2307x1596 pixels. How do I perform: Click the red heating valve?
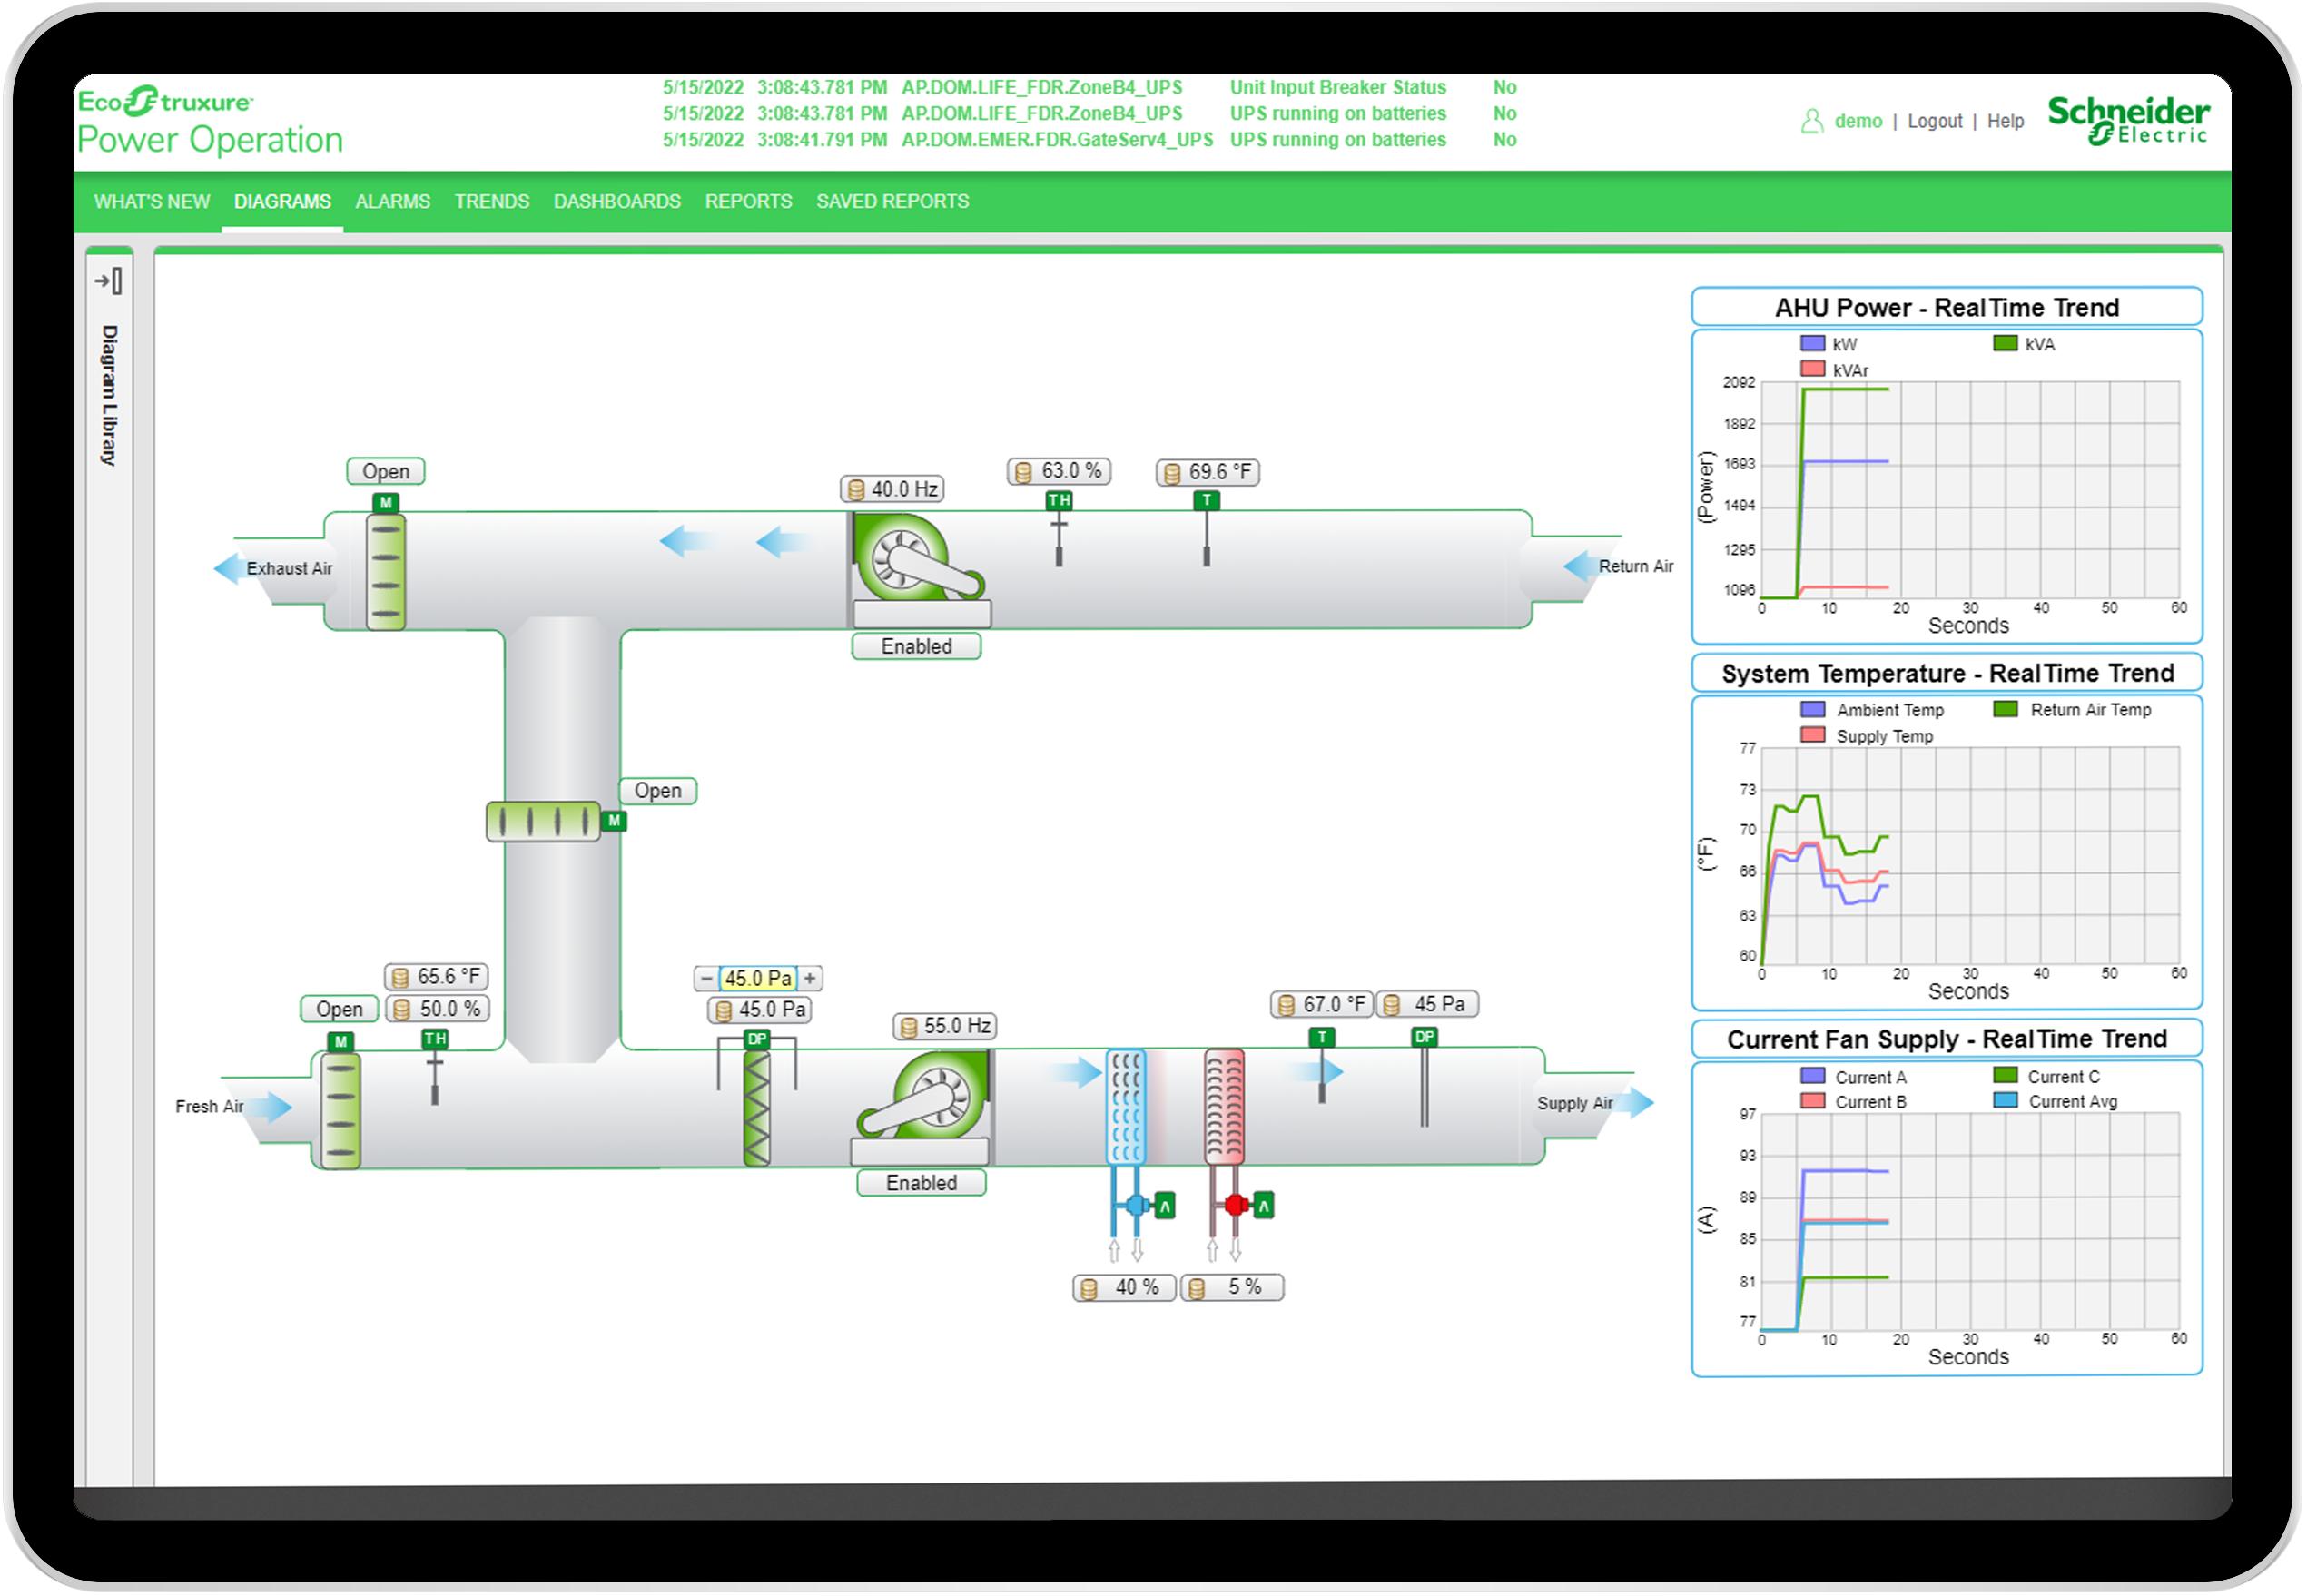[1236, 1205]
